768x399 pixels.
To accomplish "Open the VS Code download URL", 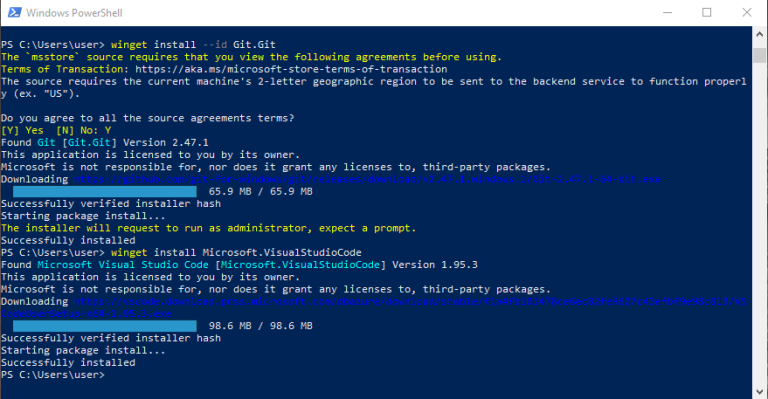I will click(373, 307).
